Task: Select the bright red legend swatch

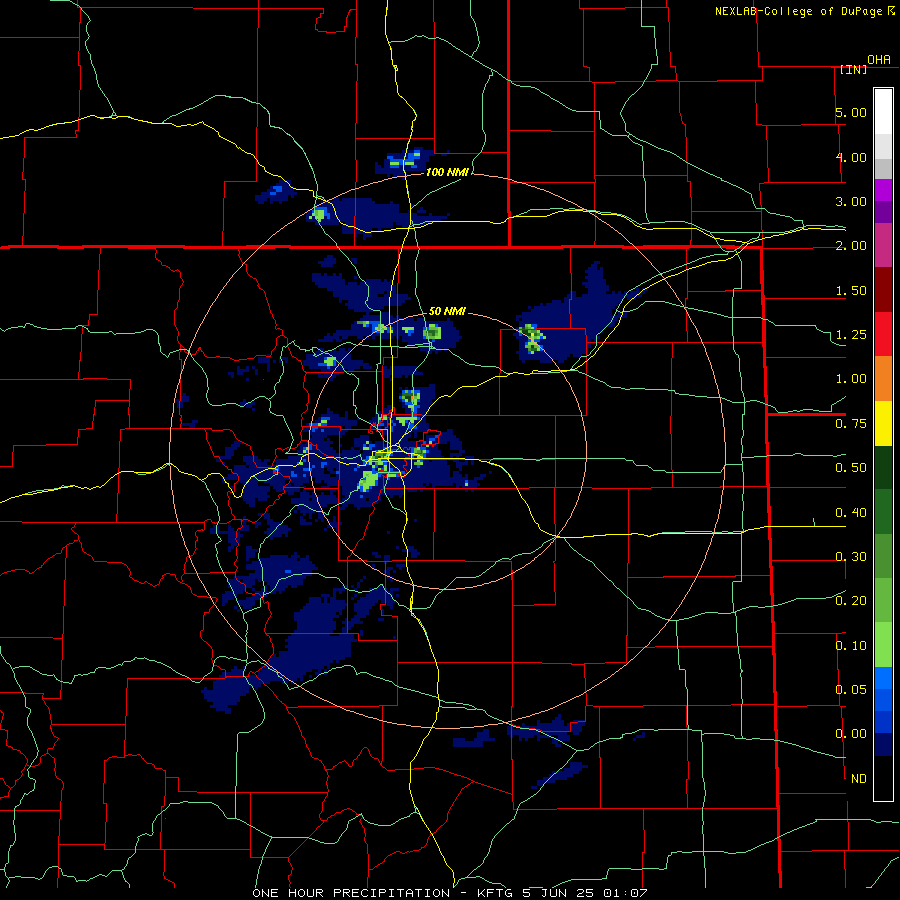Action: pyautogui.click(x=883, y=334)
